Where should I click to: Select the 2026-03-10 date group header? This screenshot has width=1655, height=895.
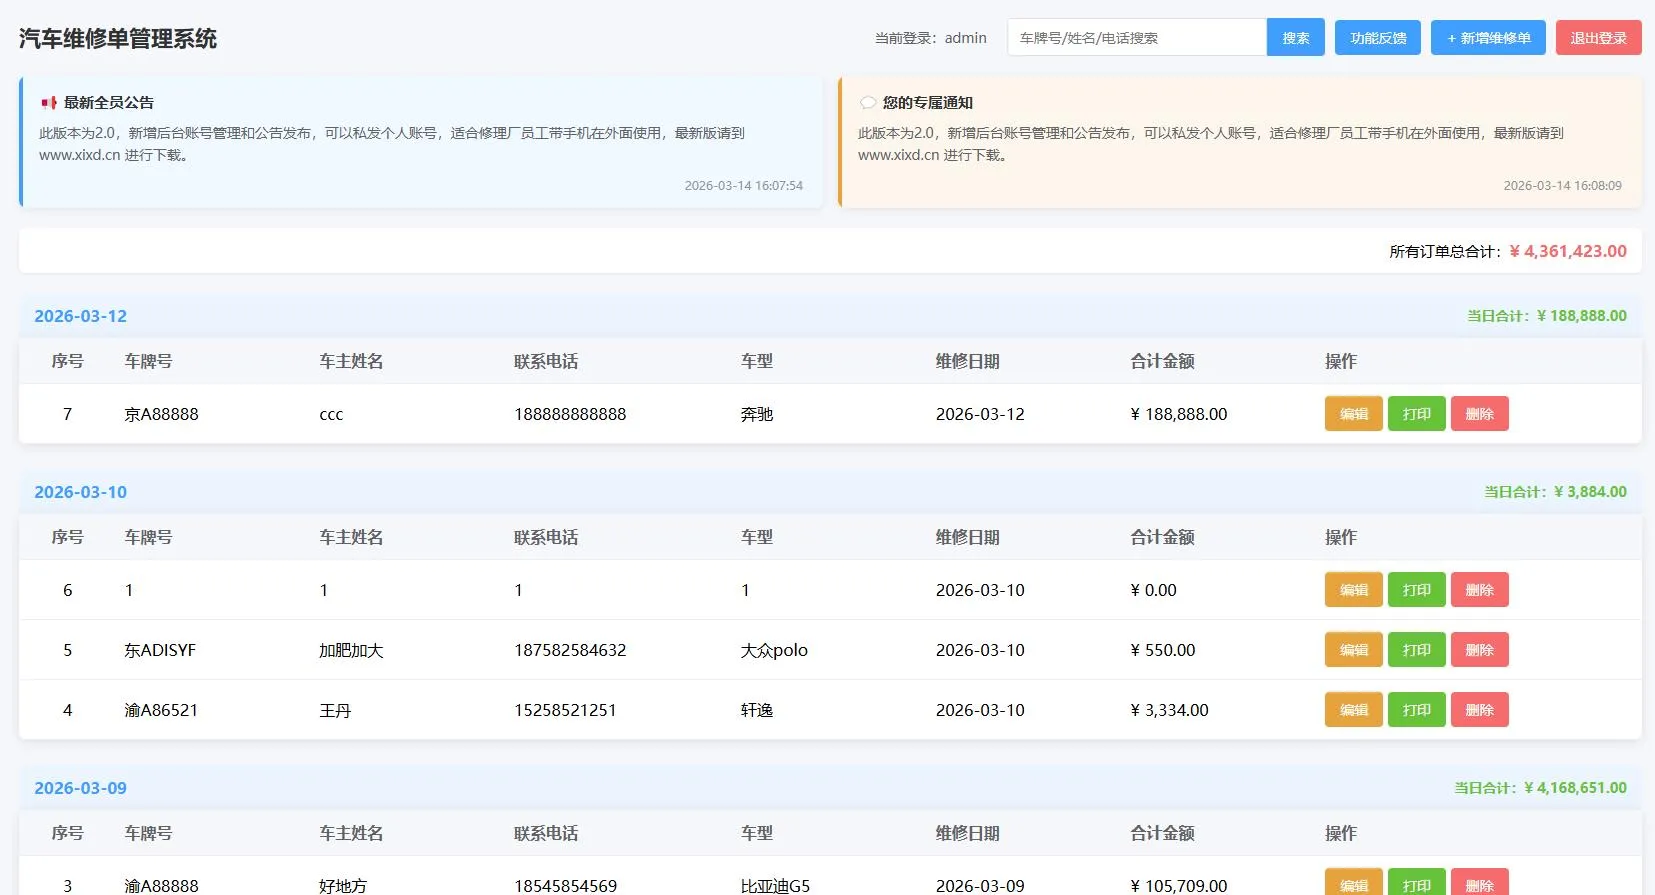click(x=81, y=492)
